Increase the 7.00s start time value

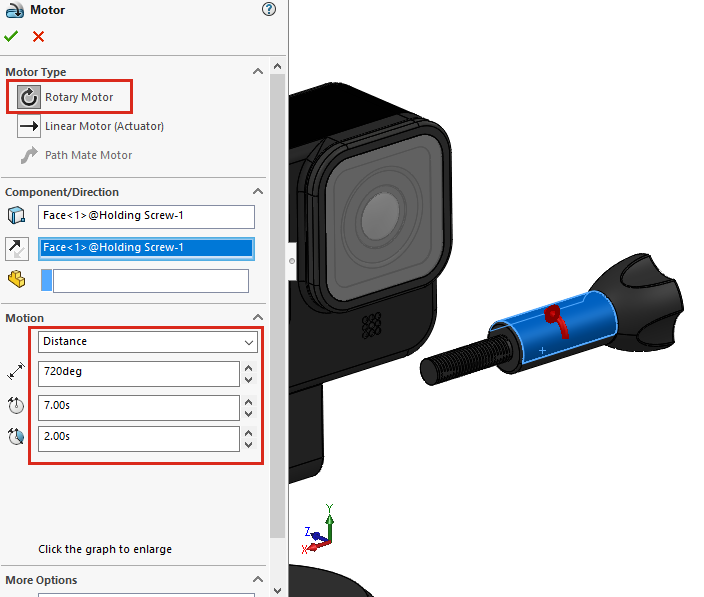click(248, 402)
